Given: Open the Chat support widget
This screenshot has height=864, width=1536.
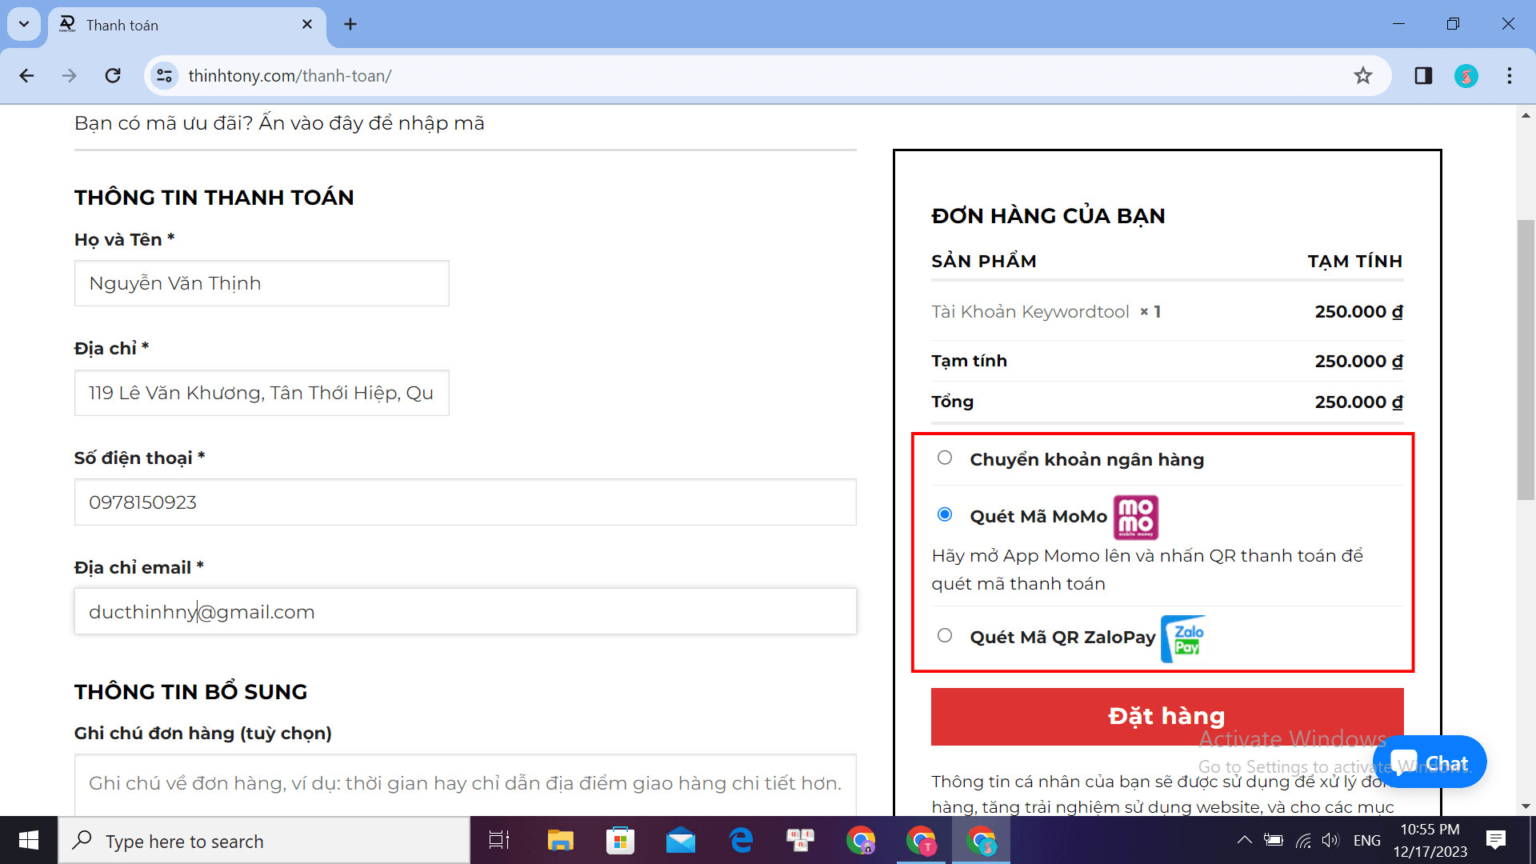Looking at the screenshot, I should coord(1429,761).
